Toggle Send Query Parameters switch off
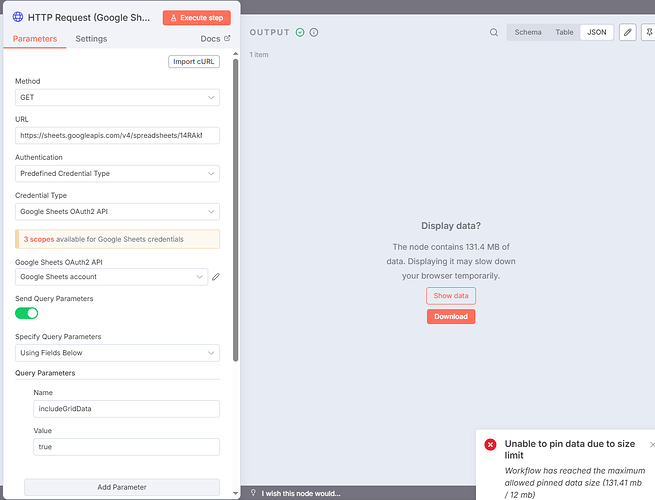The width and height of the screenshot is (655, 500). (27, 313)
